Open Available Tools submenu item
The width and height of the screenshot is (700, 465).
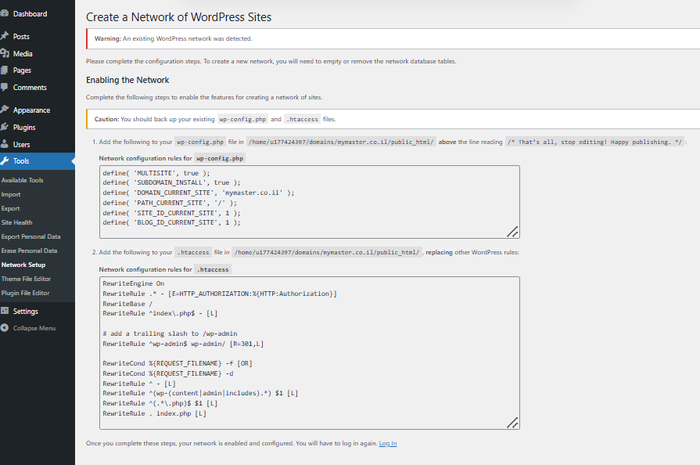point(22,180)
